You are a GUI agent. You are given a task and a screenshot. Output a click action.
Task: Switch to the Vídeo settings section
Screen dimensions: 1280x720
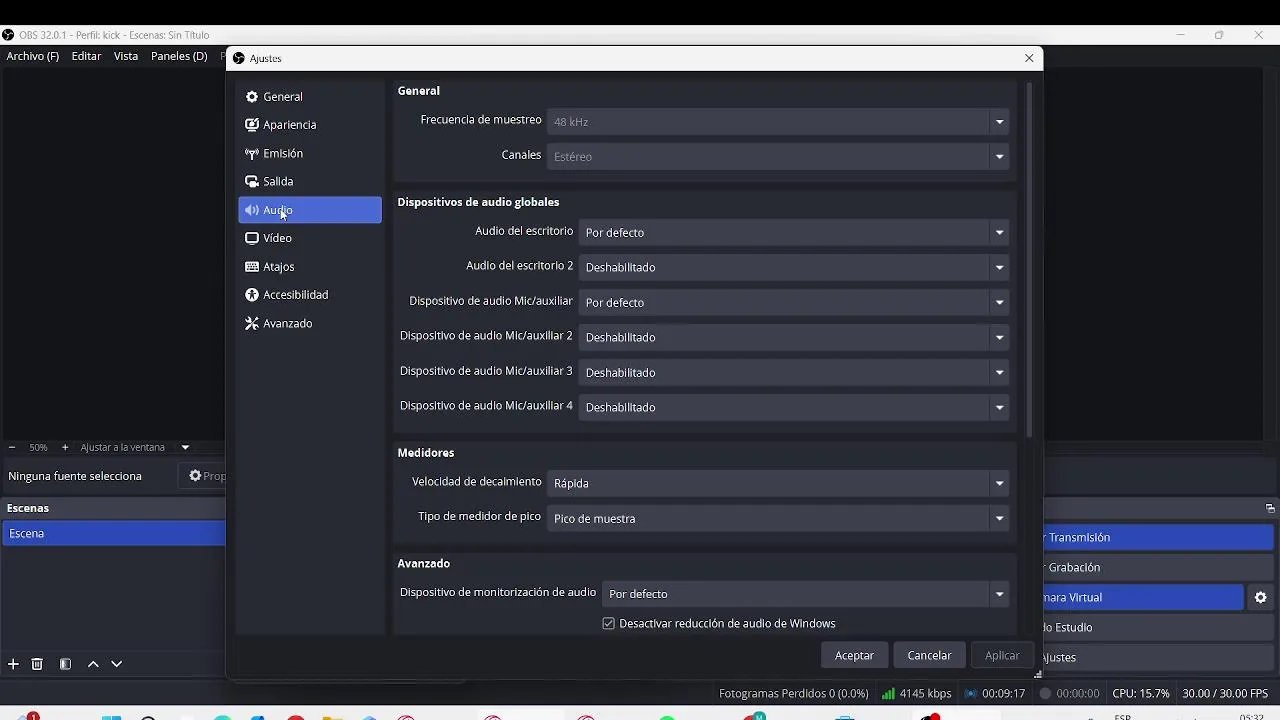point(310,238)
